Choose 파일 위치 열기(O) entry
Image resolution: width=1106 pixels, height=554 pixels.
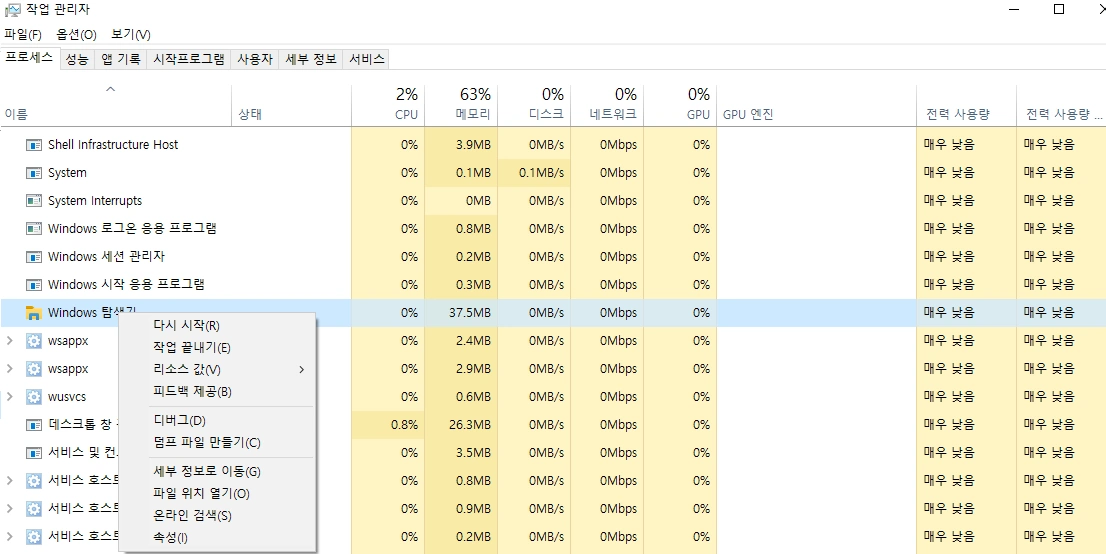click(217, 493)
